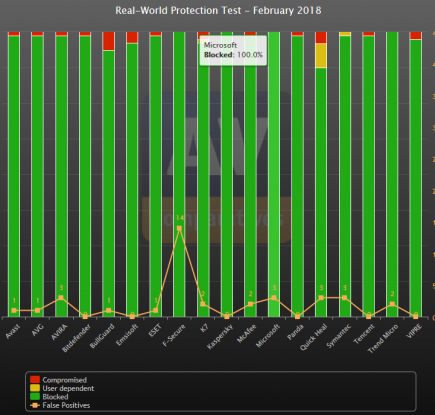Click the Trend Micro false positives marker labeled 2

(x=392, y=304)
